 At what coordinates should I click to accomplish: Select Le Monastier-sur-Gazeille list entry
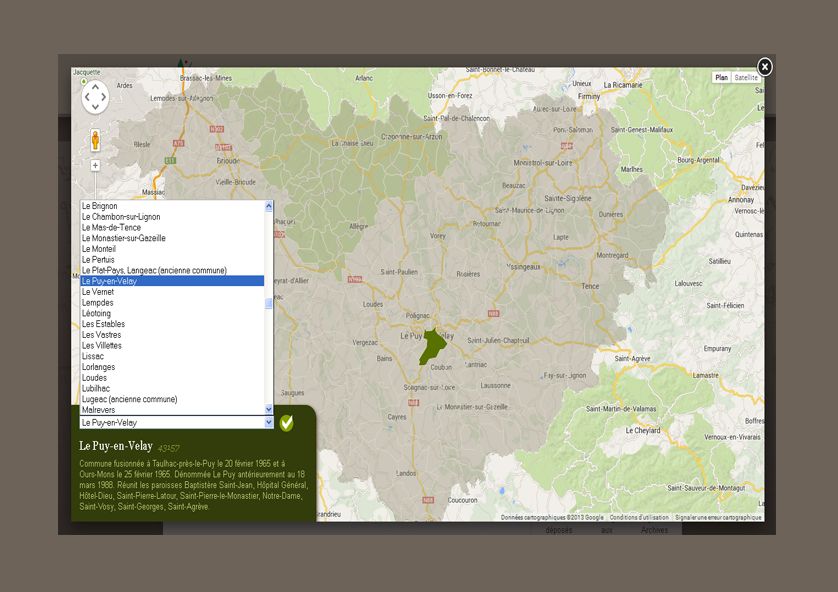point(124,238)
